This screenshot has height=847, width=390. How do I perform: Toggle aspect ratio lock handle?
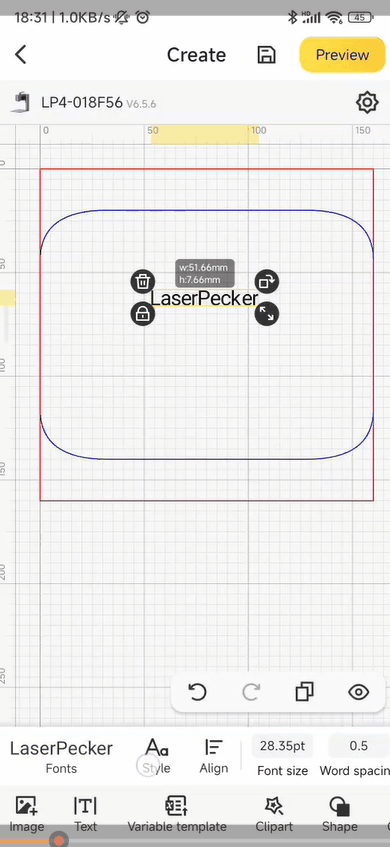point(143,314)
